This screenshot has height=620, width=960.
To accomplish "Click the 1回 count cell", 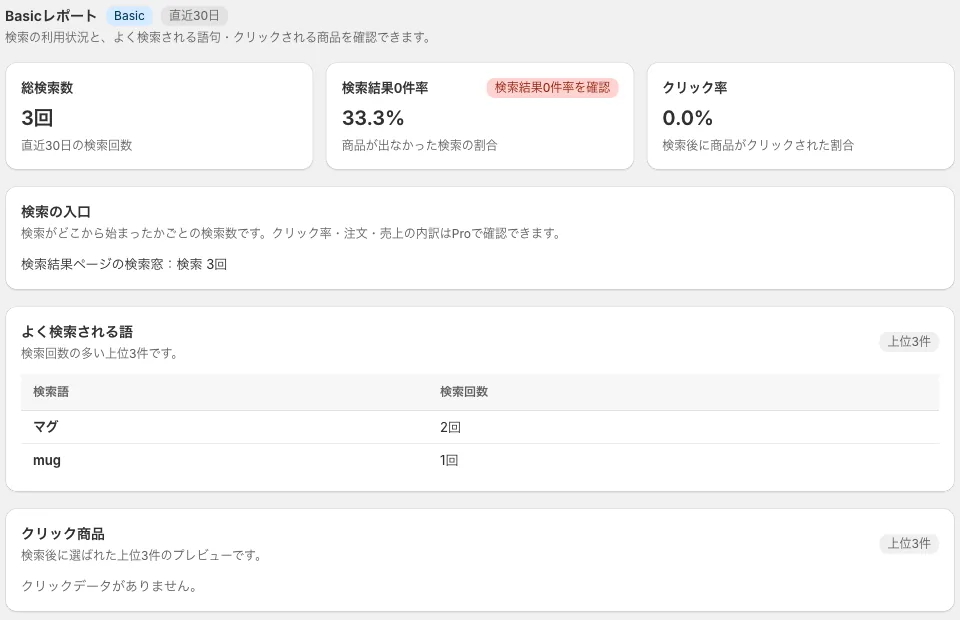I will click(449, 460).
